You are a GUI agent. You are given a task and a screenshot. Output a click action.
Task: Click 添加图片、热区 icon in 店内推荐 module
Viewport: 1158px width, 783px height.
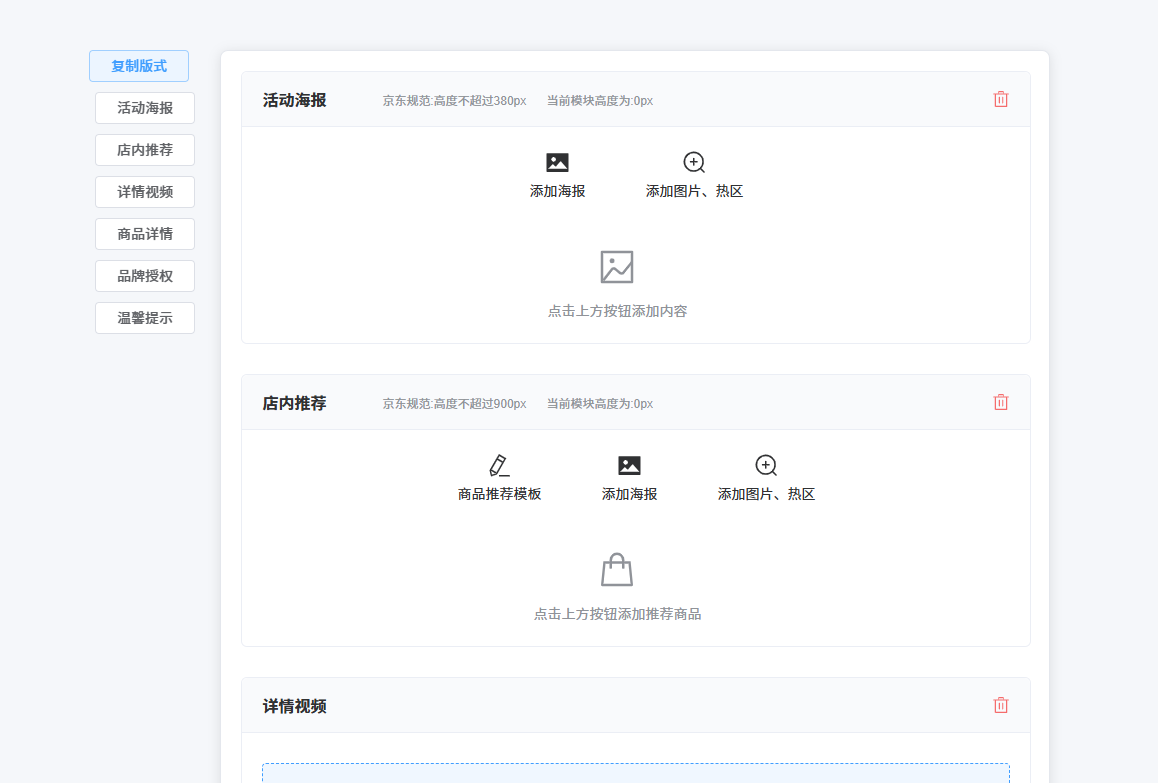pos(766,466)
